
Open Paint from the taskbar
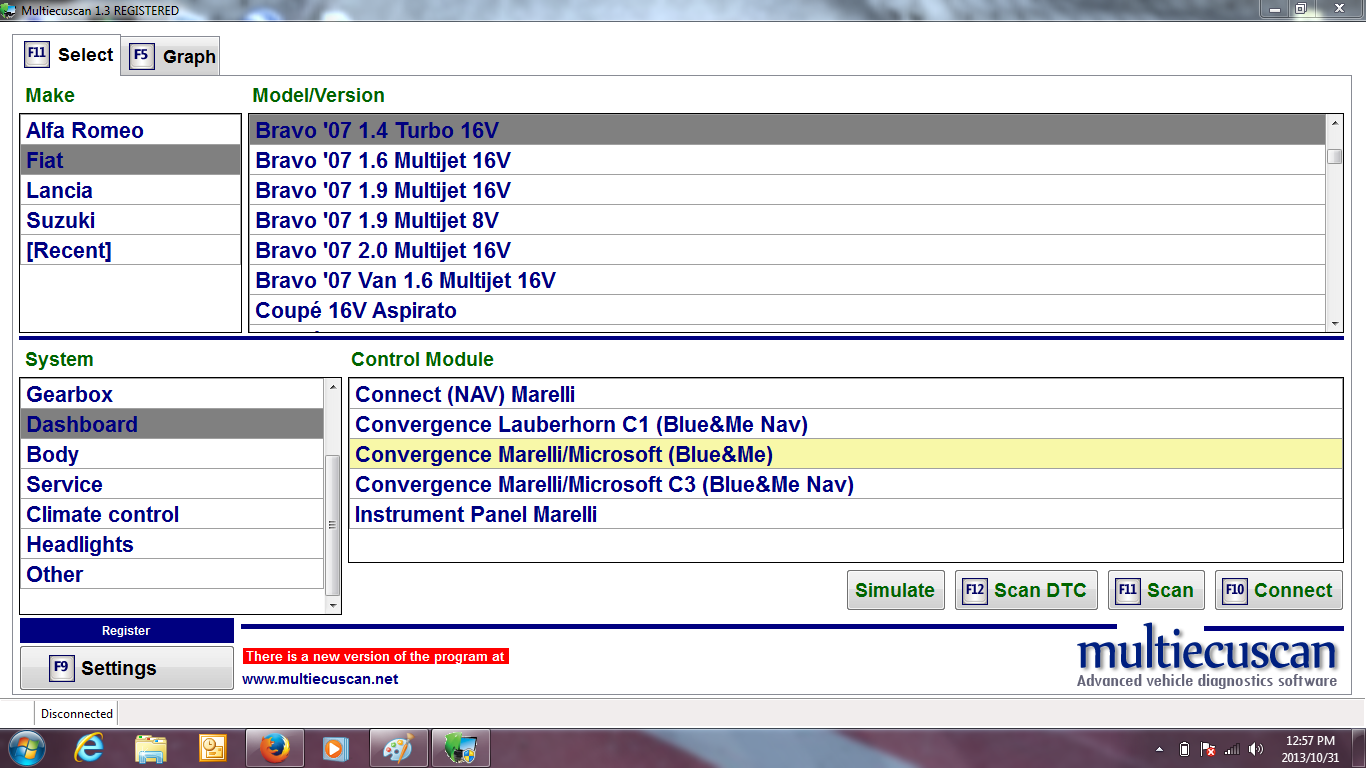[398, 748]
